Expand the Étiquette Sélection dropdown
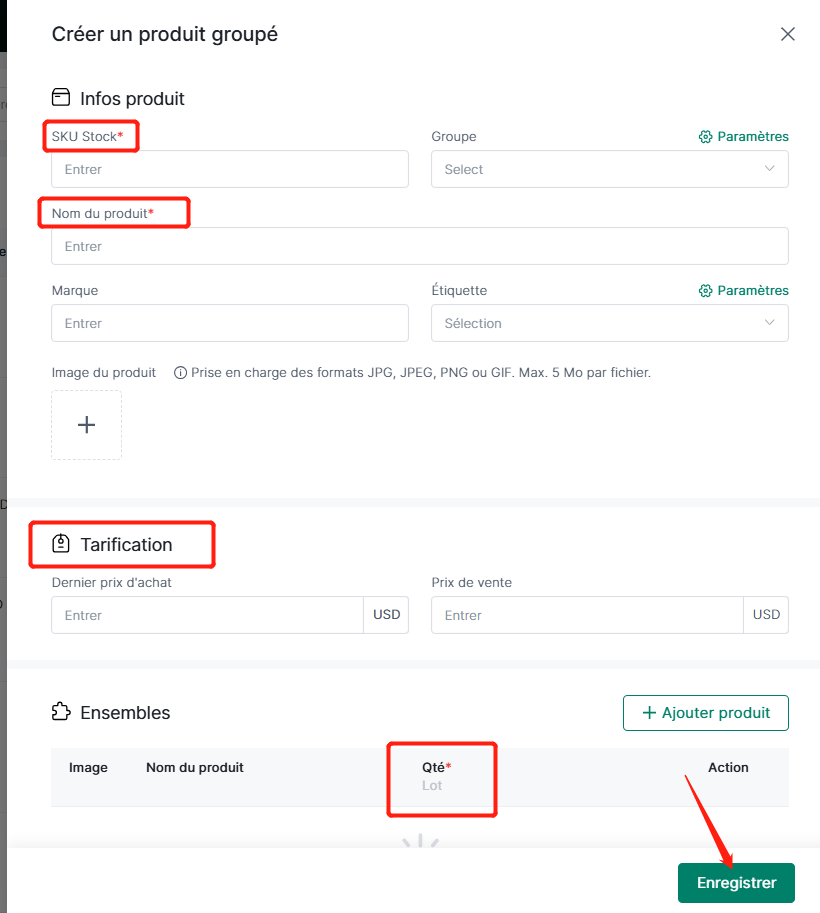820x913 pixels. [610, 323]
